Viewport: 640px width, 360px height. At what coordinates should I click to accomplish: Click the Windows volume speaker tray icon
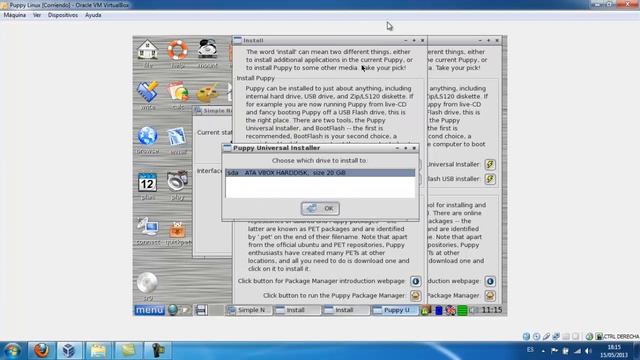click(588, 351)
